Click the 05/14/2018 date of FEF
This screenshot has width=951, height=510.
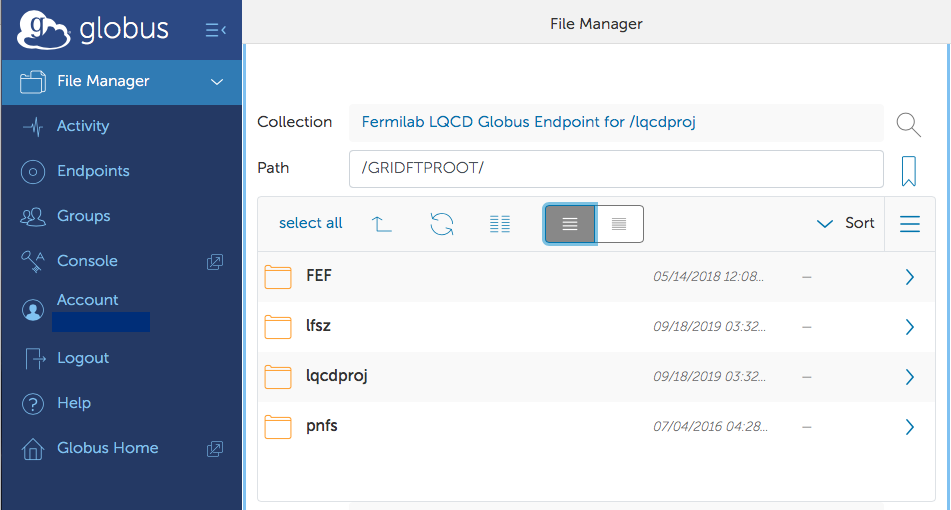tap(708, 277)
